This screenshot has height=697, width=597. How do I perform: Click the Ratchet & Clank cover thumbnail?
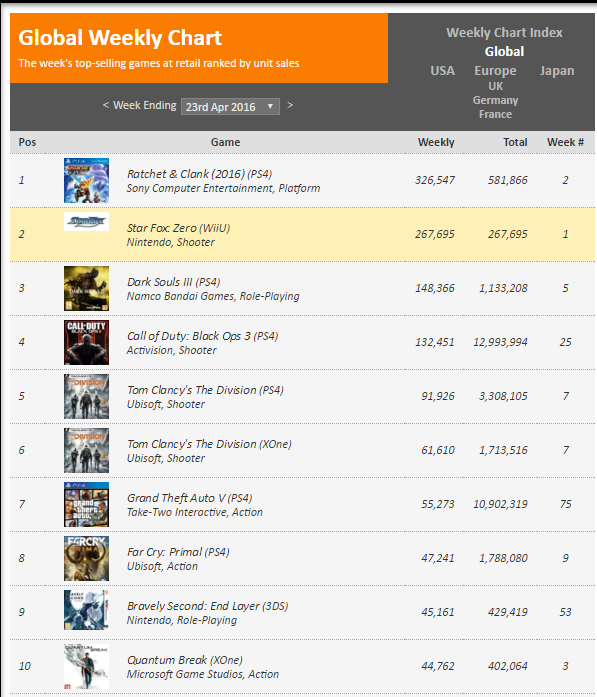pos(86,180)
